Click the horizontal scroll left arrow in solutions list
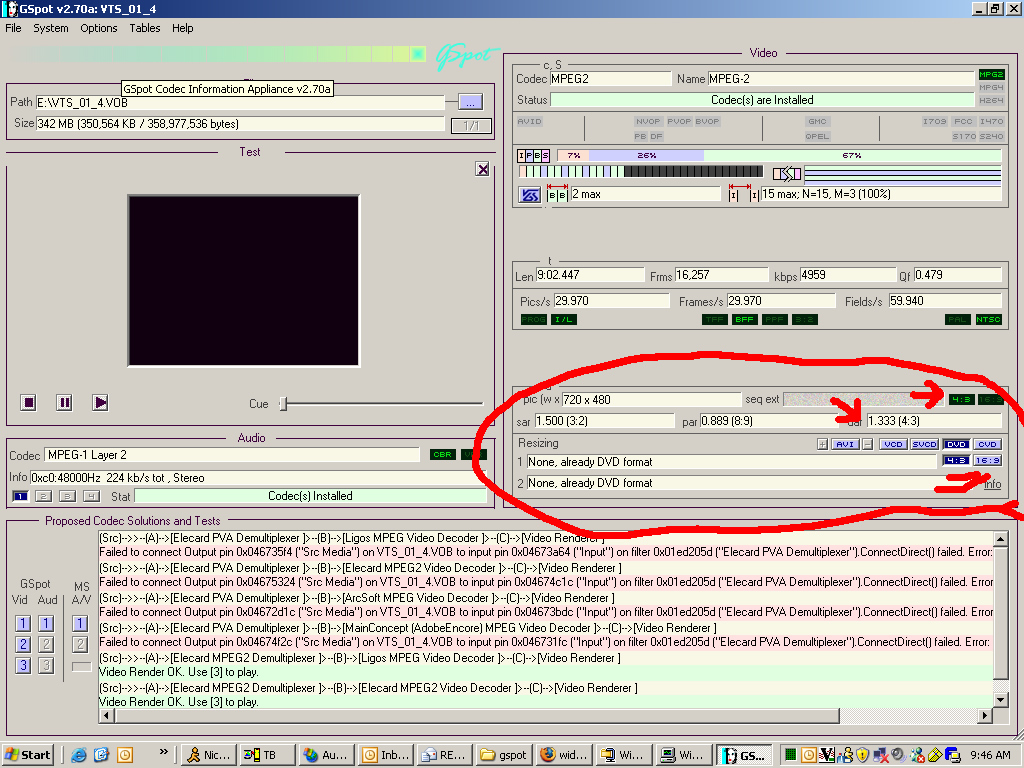 tap(106, 716)
